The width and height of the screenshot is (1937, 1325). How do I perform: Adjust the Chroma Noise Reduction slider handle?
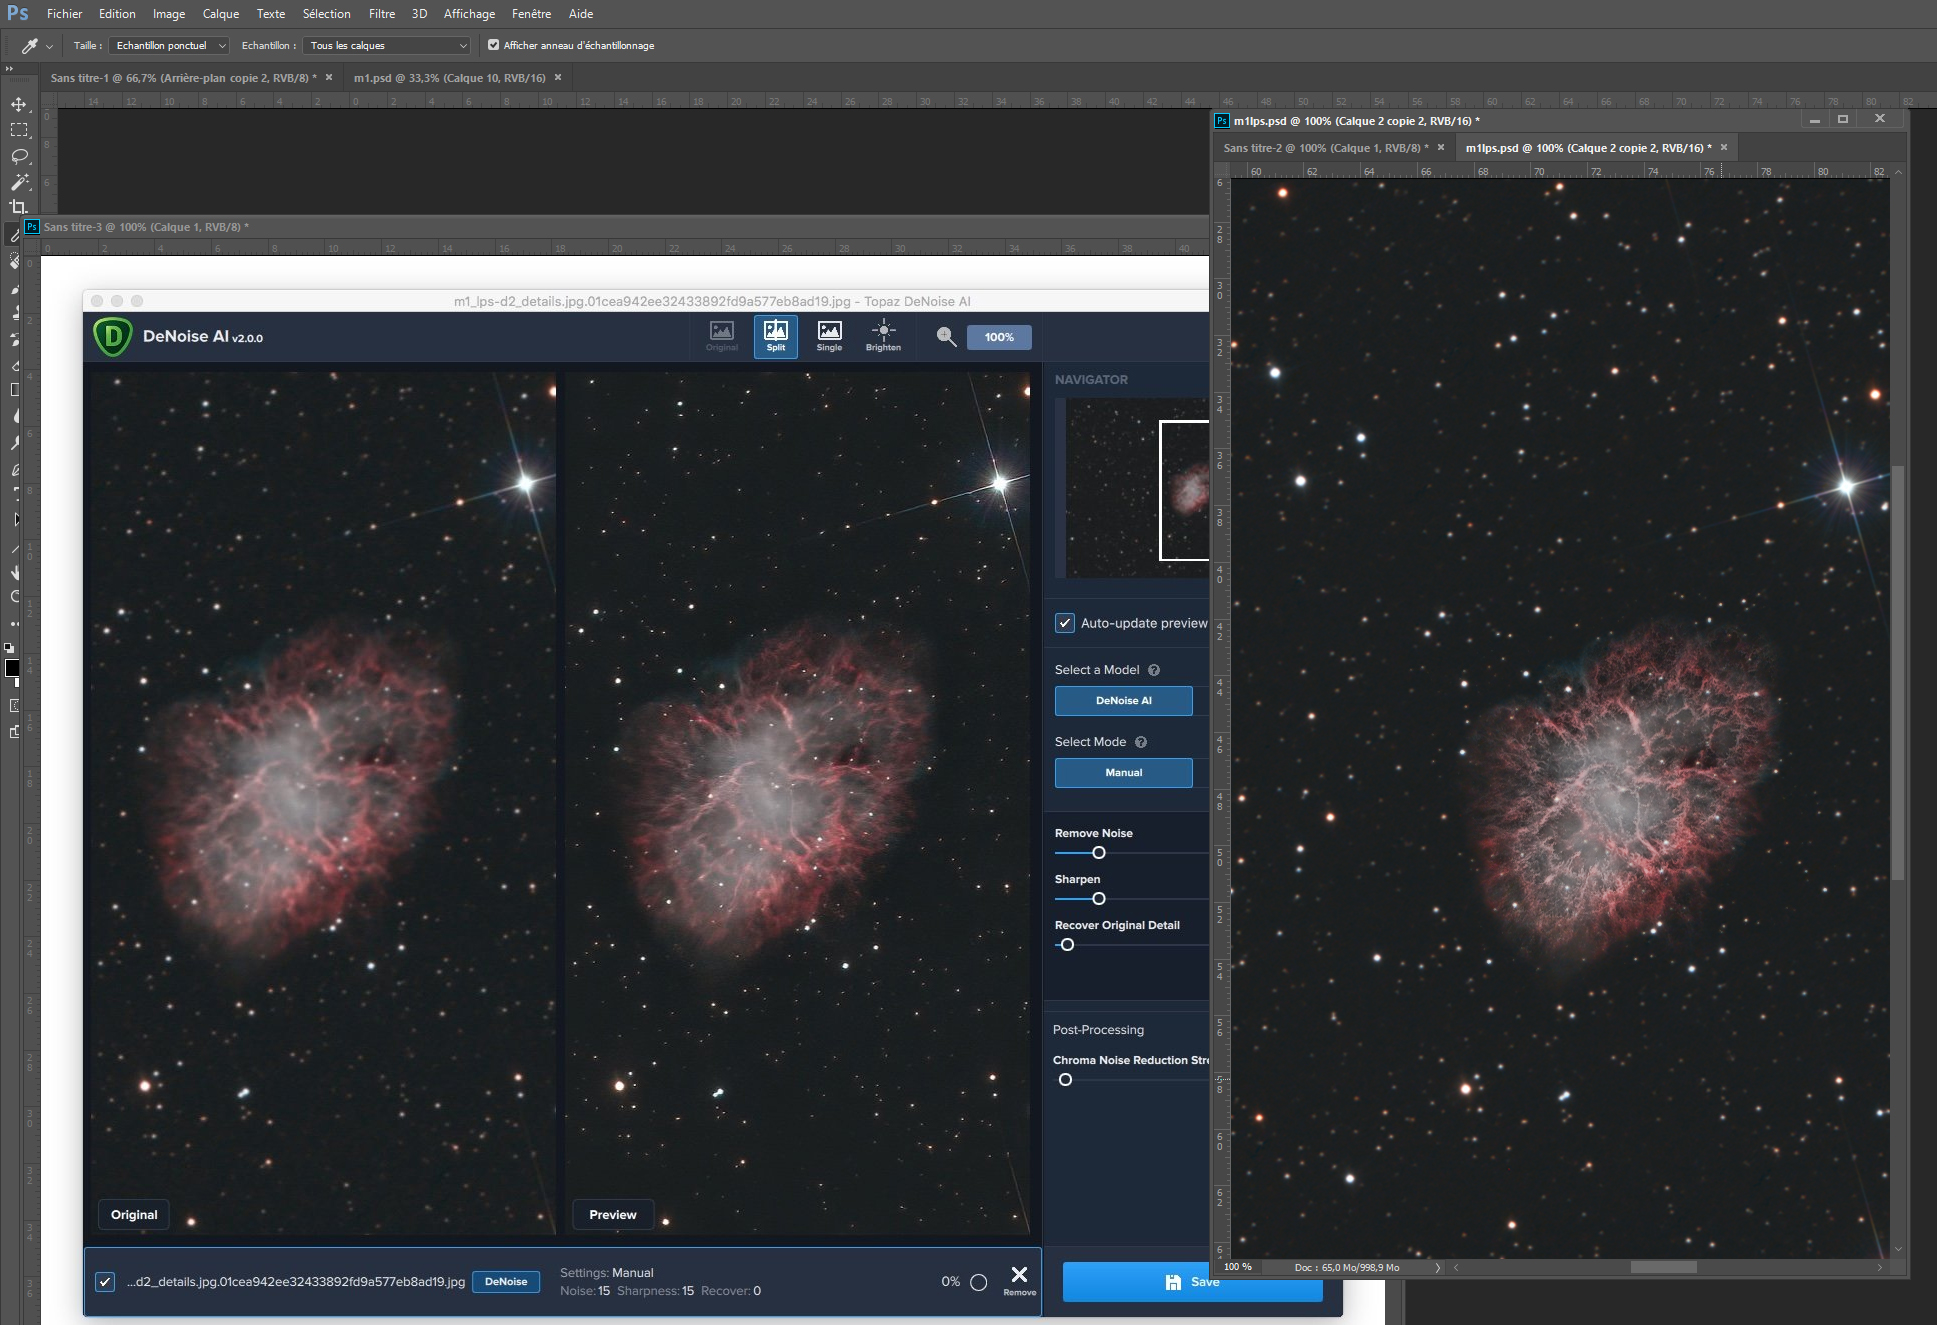point(1065,1080)
